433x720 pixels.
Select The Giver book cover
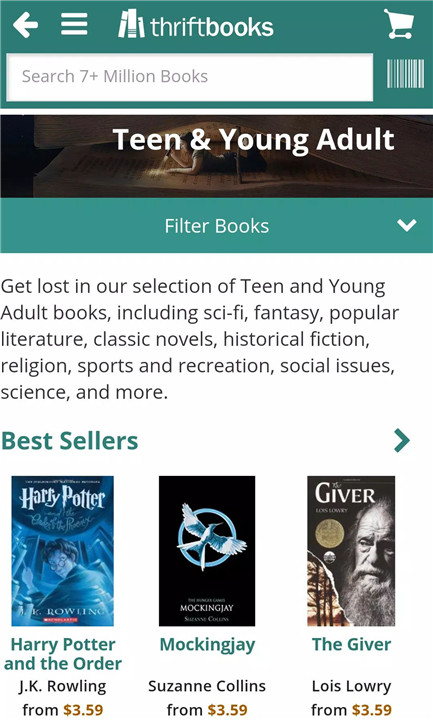[x=351, y=551]
